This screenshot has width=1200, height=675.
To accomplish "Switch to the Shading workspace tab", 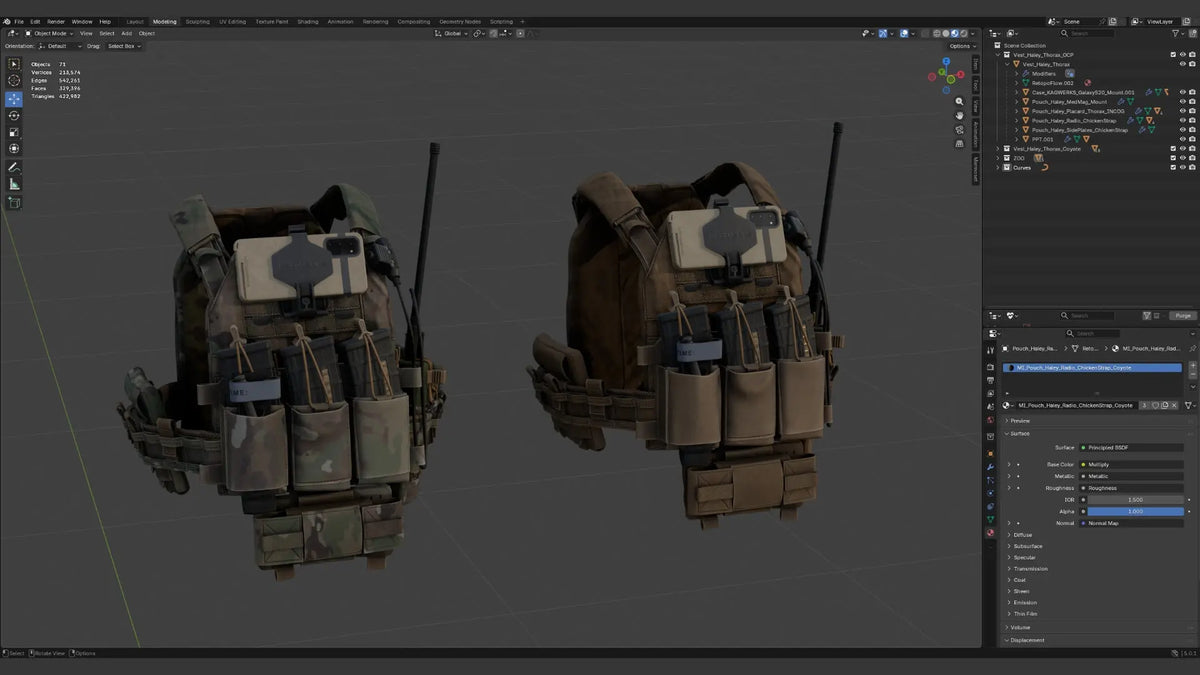I will 308,21.
